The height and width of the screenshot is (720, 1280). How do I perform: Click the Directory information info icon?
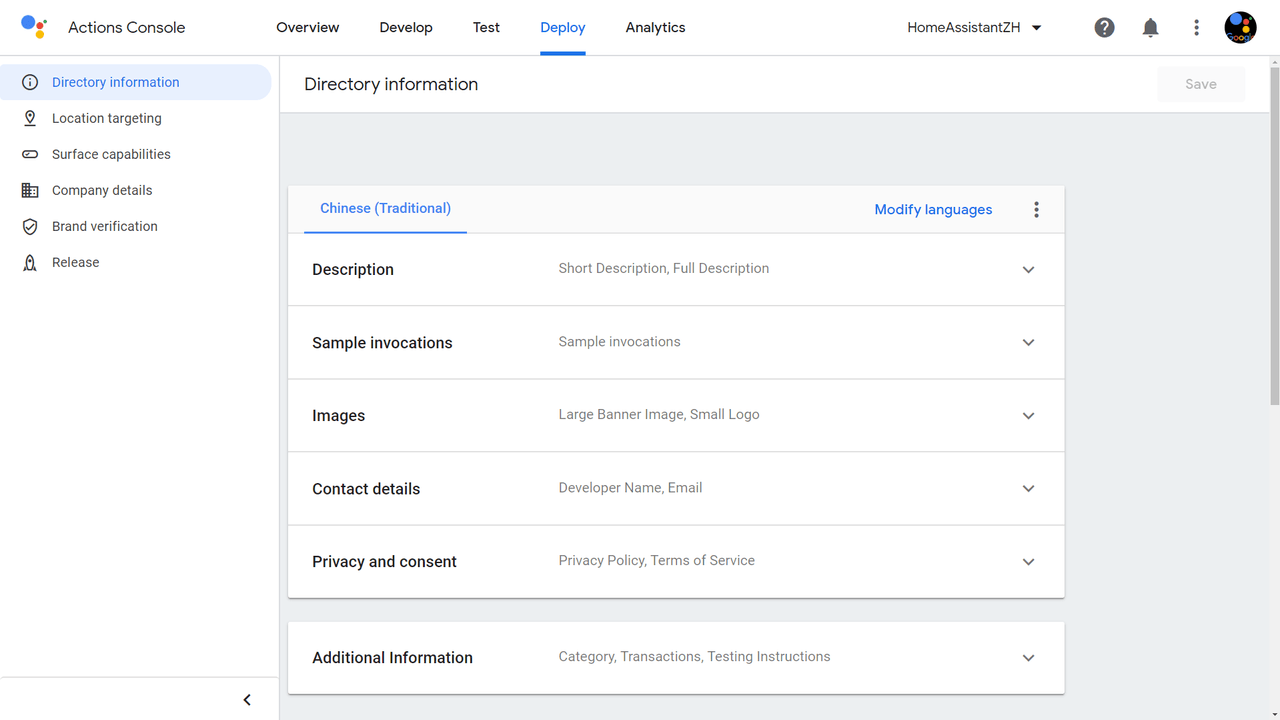30,82
